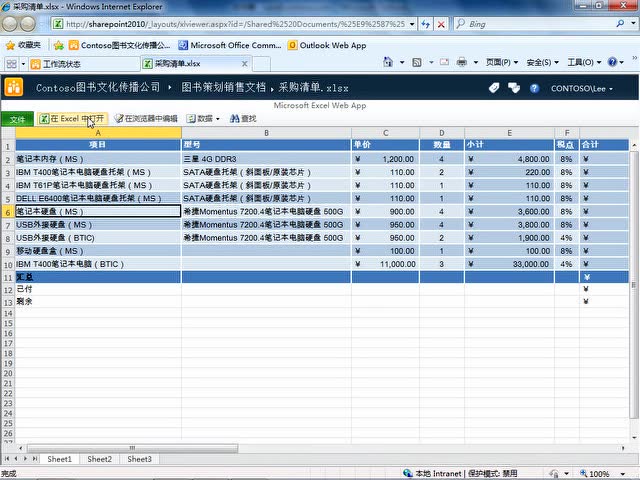Image resolution: width=640 pixels, height=480 pixels.
Task: Open Contoso图书文化传播公... favorites bar link
Action: coord(120,45)
